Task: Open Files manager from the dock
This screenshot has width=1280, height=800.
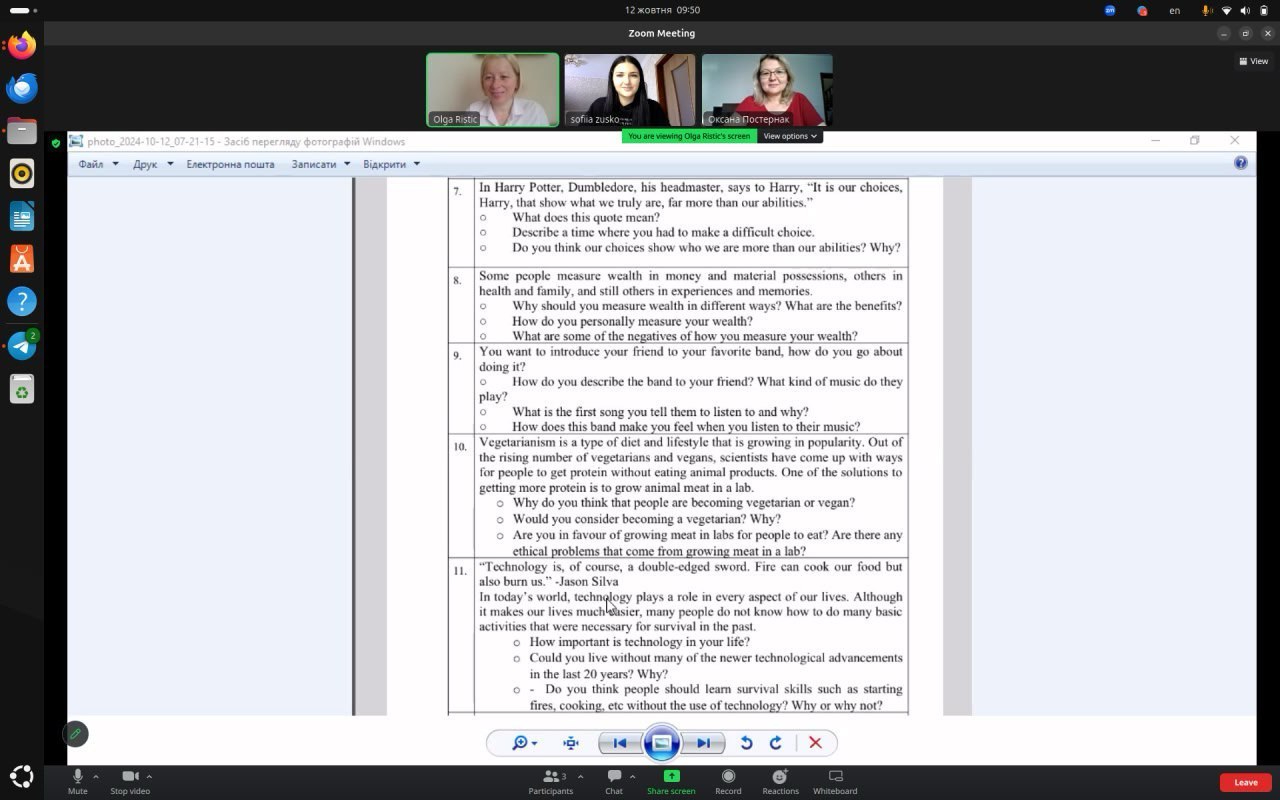Action: [x=22, y=131]
